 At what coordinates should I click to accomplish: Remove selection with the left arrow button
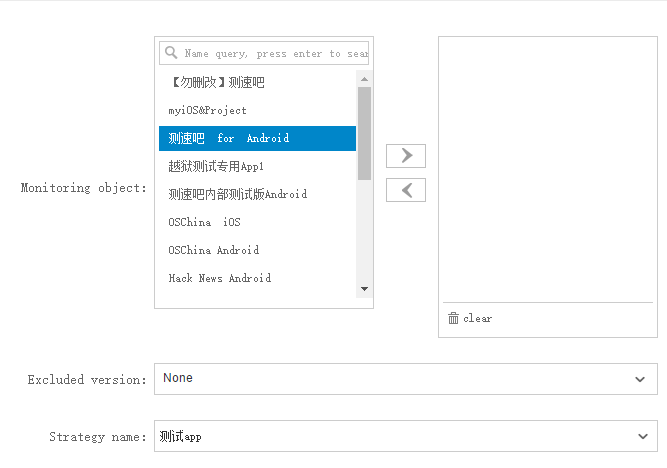pyautogui.click(x=406, y=190)
